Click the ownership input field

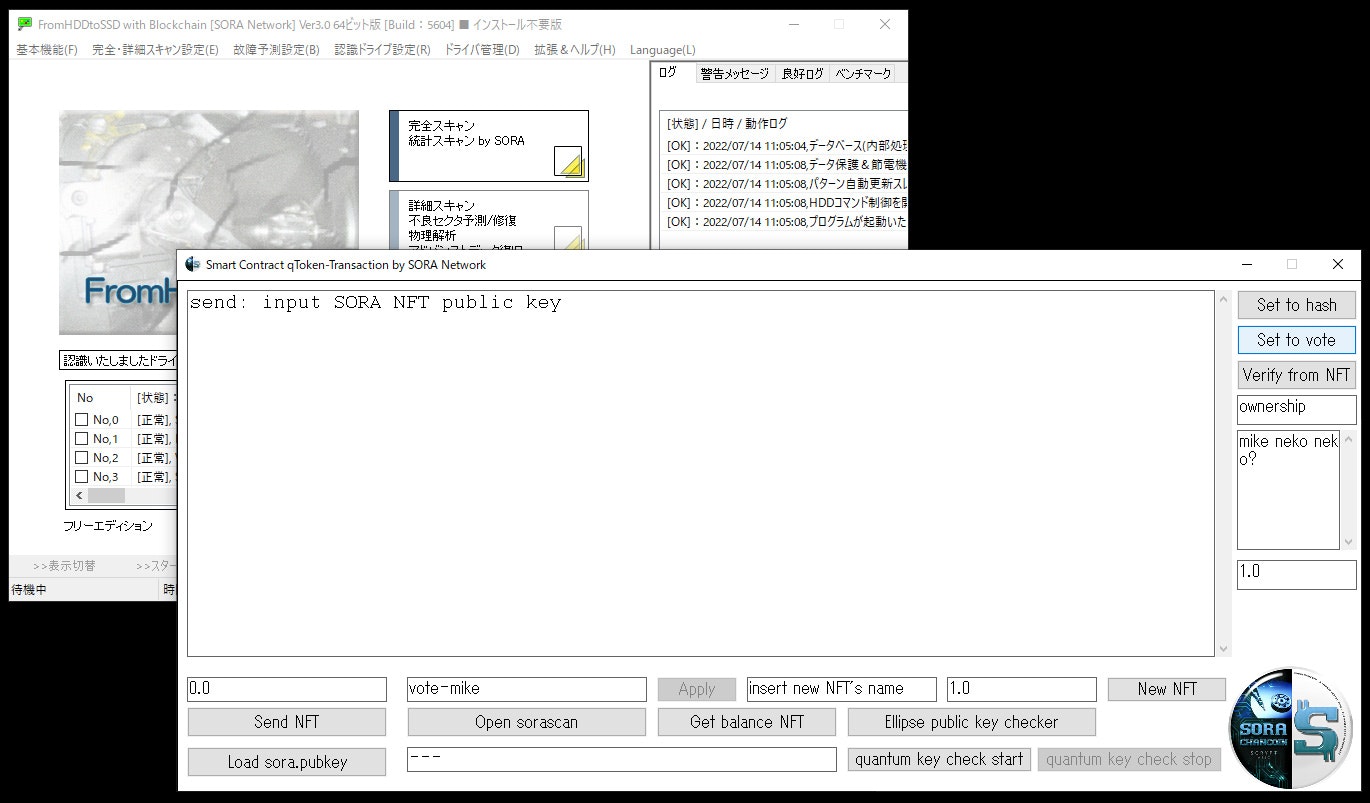(1296, 409)
